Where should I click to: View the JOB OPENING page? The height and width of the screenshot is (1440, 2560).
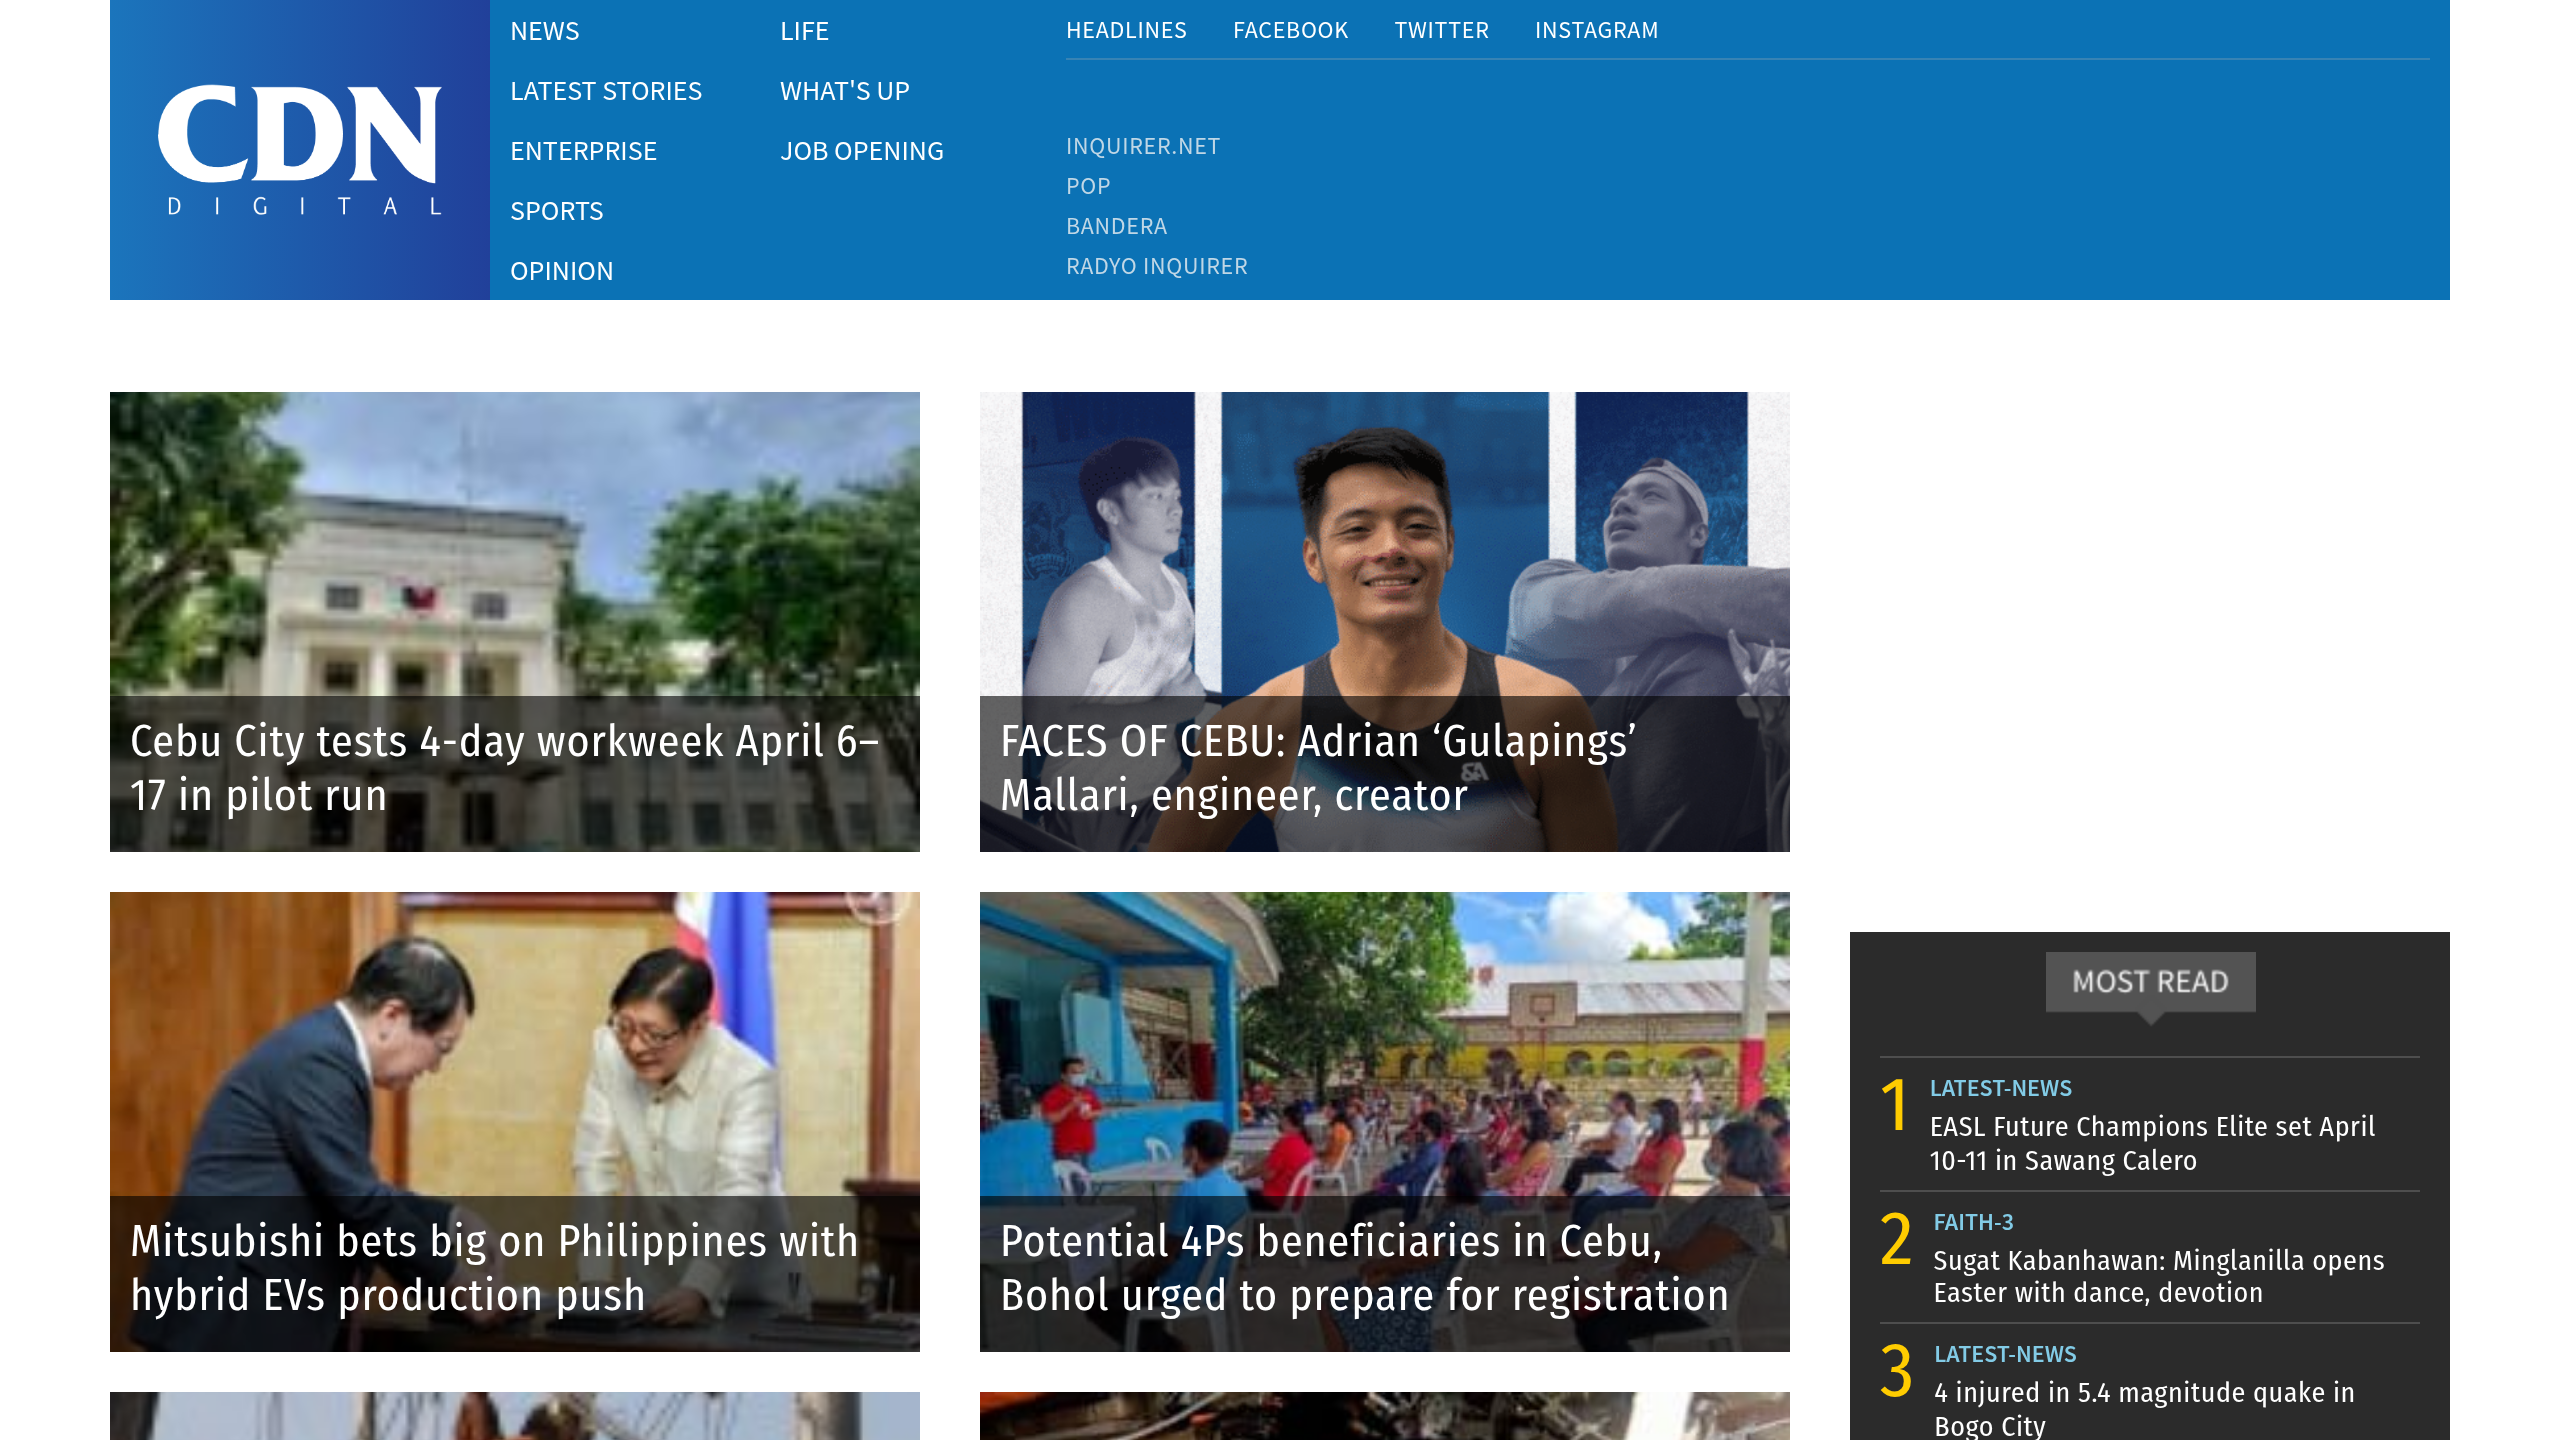[862, 151]
